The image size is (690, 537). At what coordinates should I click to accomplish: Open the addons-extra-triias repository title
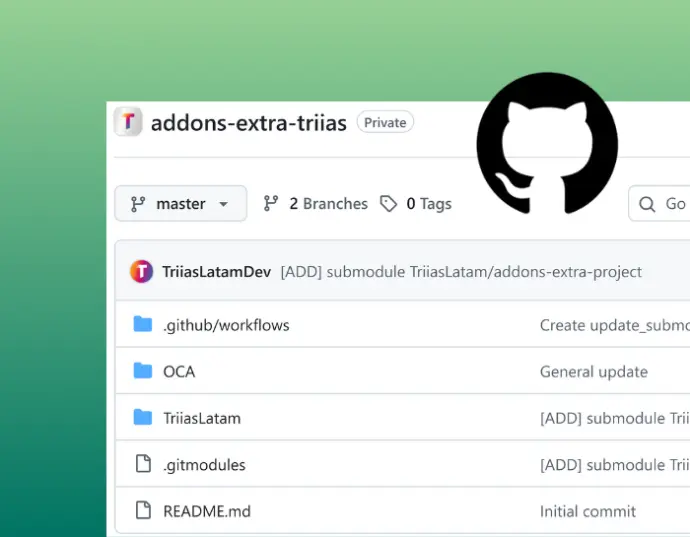(249, 122)
